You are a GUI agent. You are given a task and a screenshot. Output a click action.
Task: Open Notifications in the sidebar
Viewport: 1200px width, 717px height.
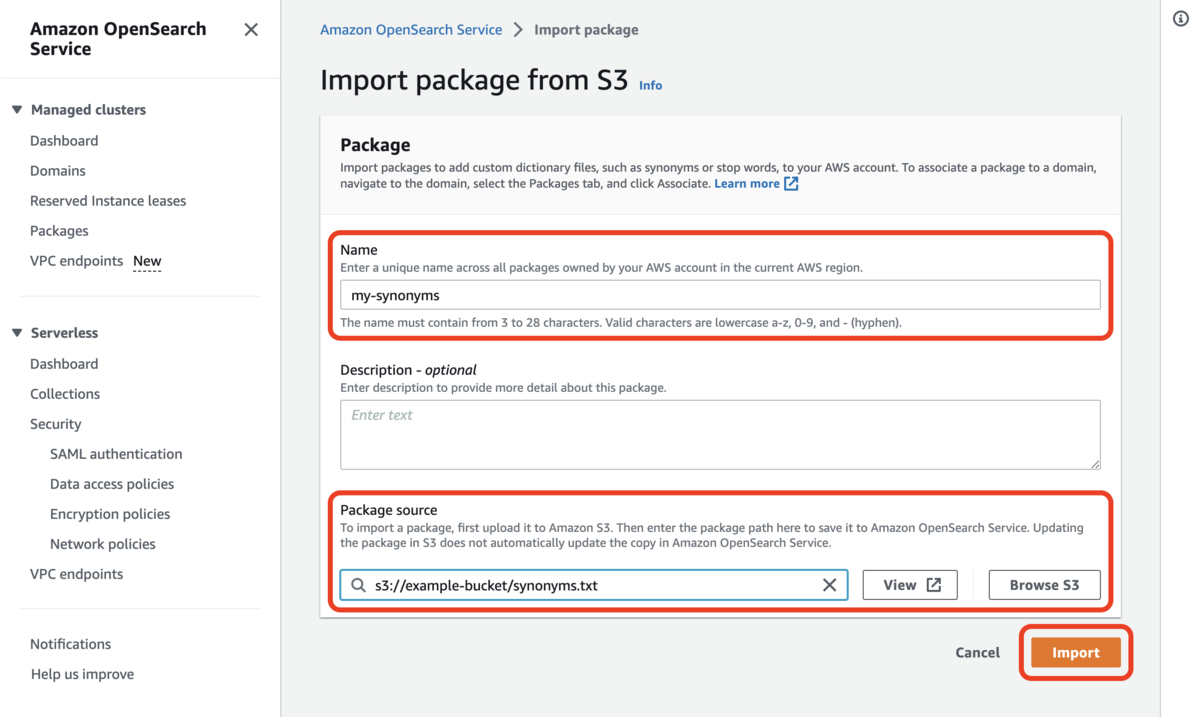tap(70, 644)
